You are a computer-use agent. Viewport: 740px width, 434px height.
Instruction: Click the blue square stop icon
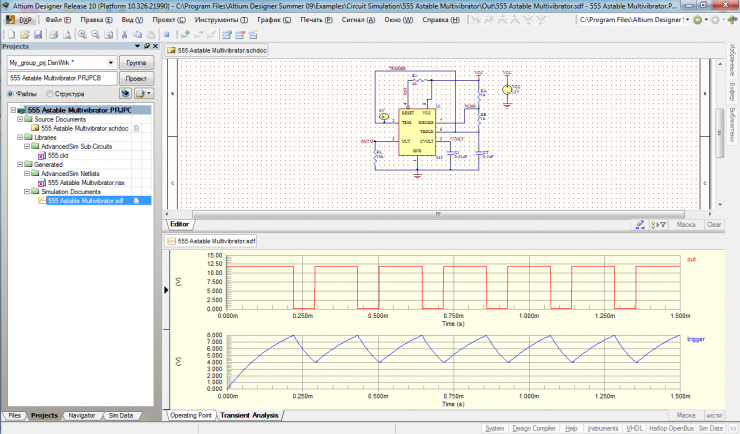pos(167,34)
